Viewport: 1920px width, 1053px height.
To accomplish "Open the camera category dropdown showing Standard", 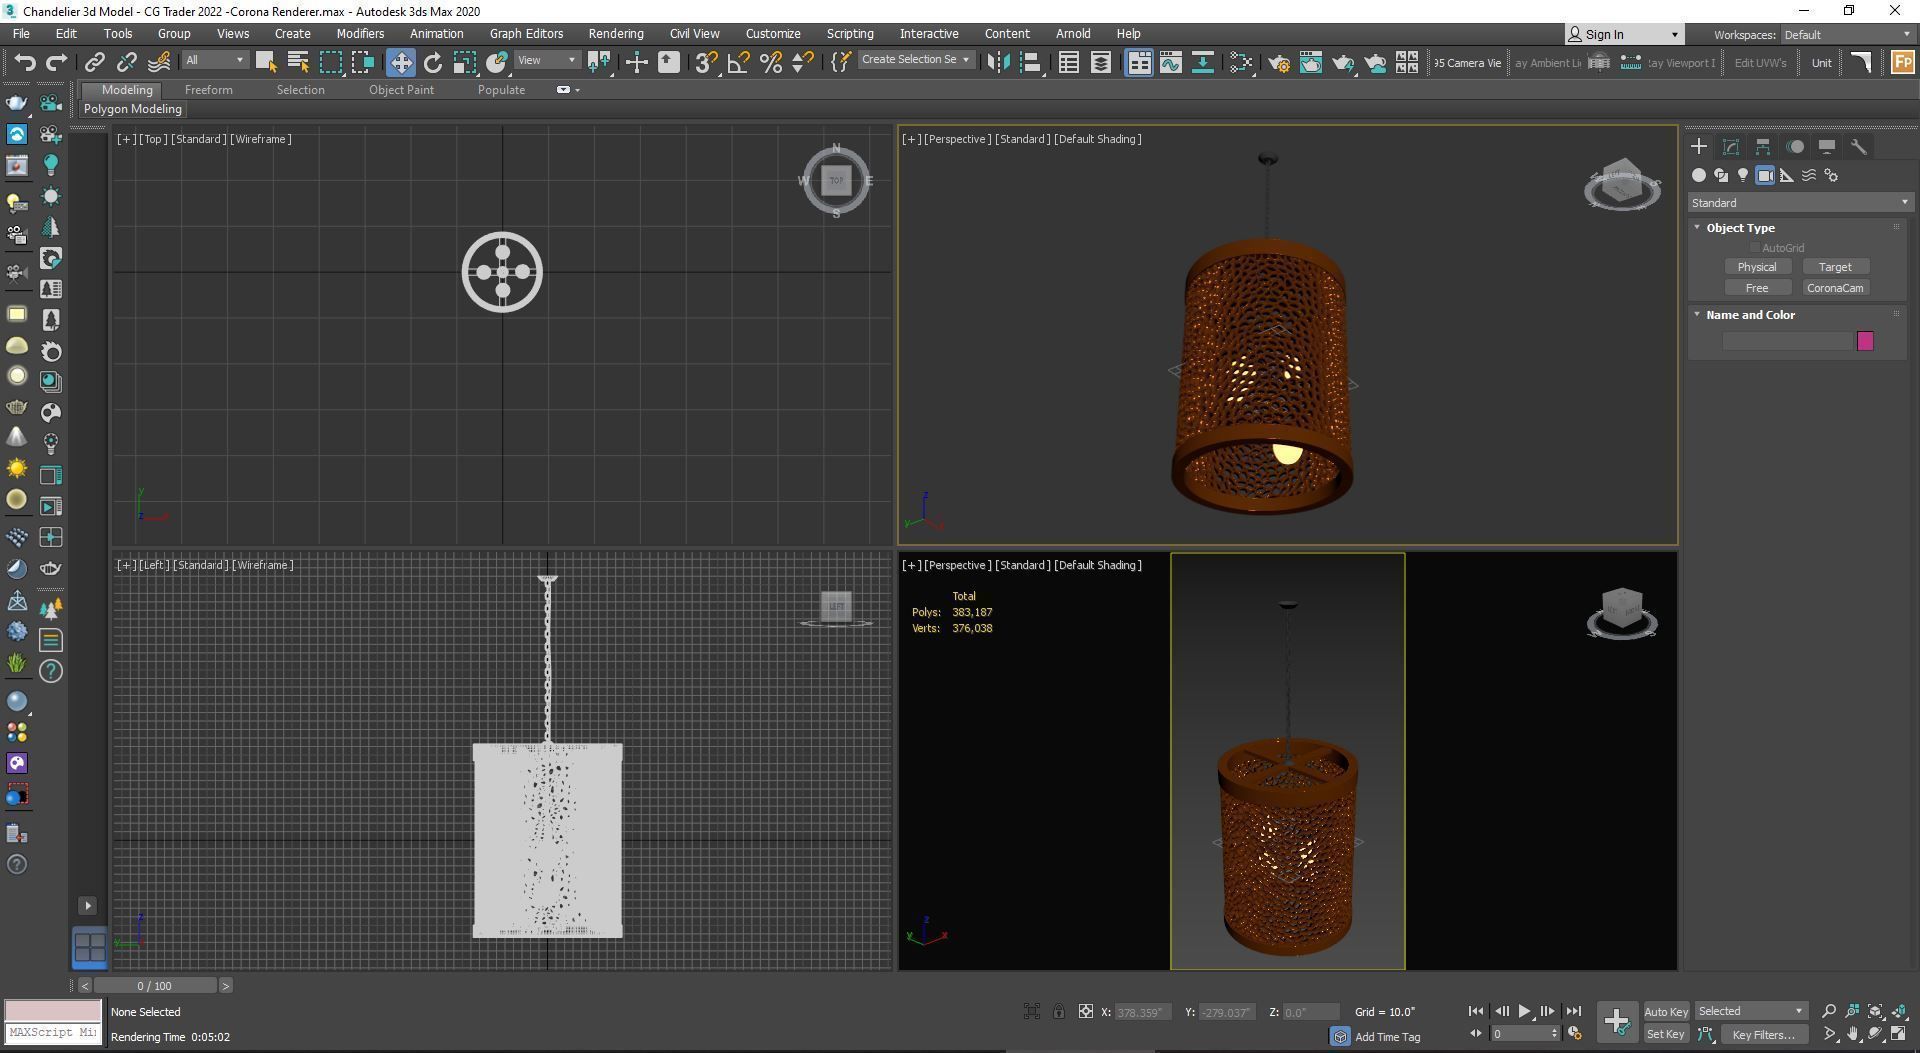I will point(1799,203).
